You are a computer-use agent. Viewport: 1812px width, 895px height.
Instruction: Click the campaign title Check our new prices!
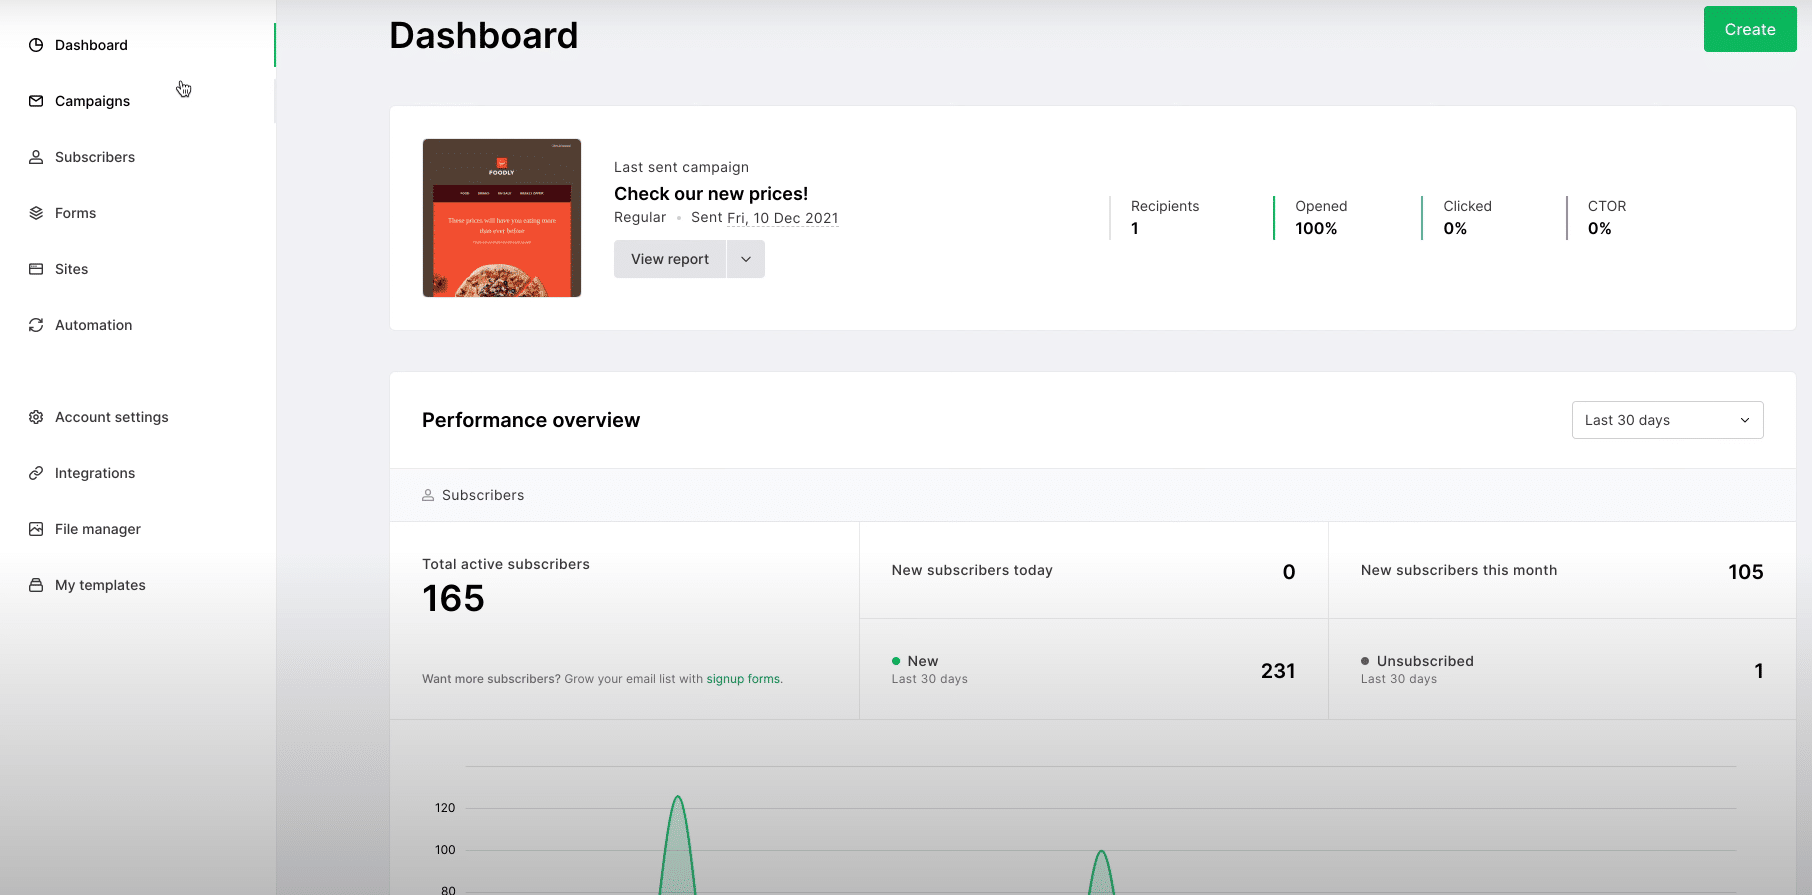pos(711,194)
